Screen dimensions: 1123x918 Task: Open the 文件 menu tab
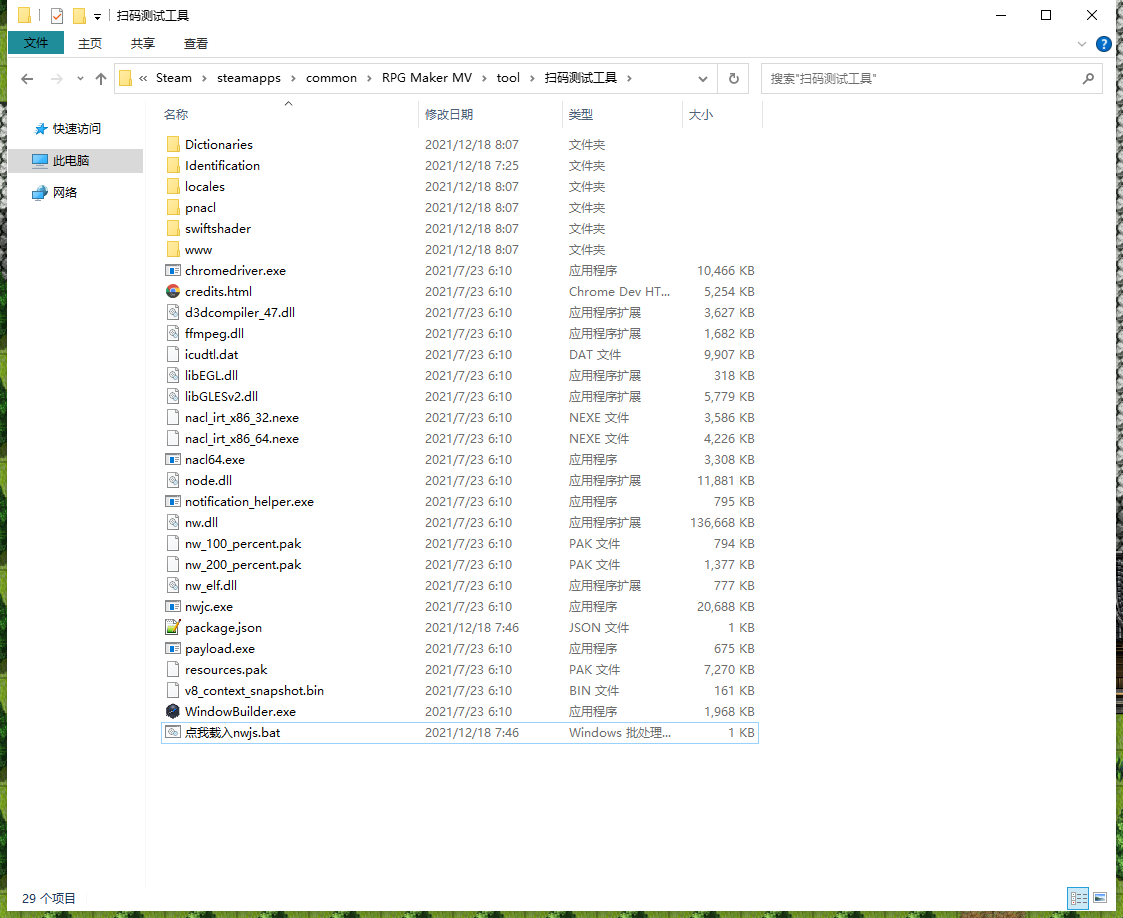(36, 43)
